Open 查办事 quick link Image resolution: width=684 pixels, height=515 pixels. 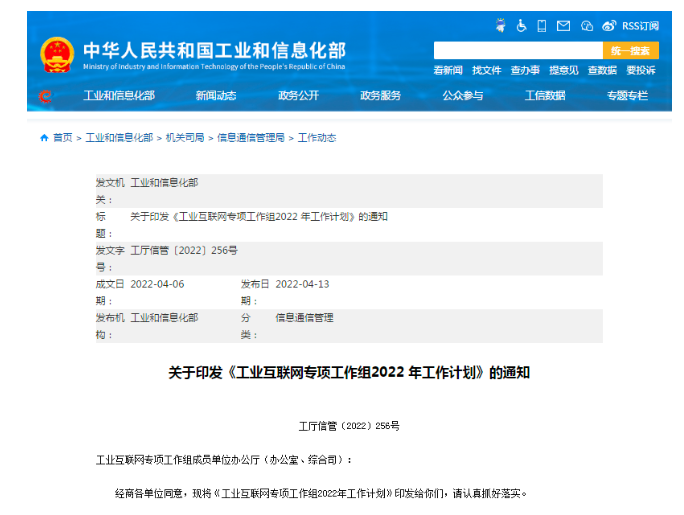(x=525, y=70)
